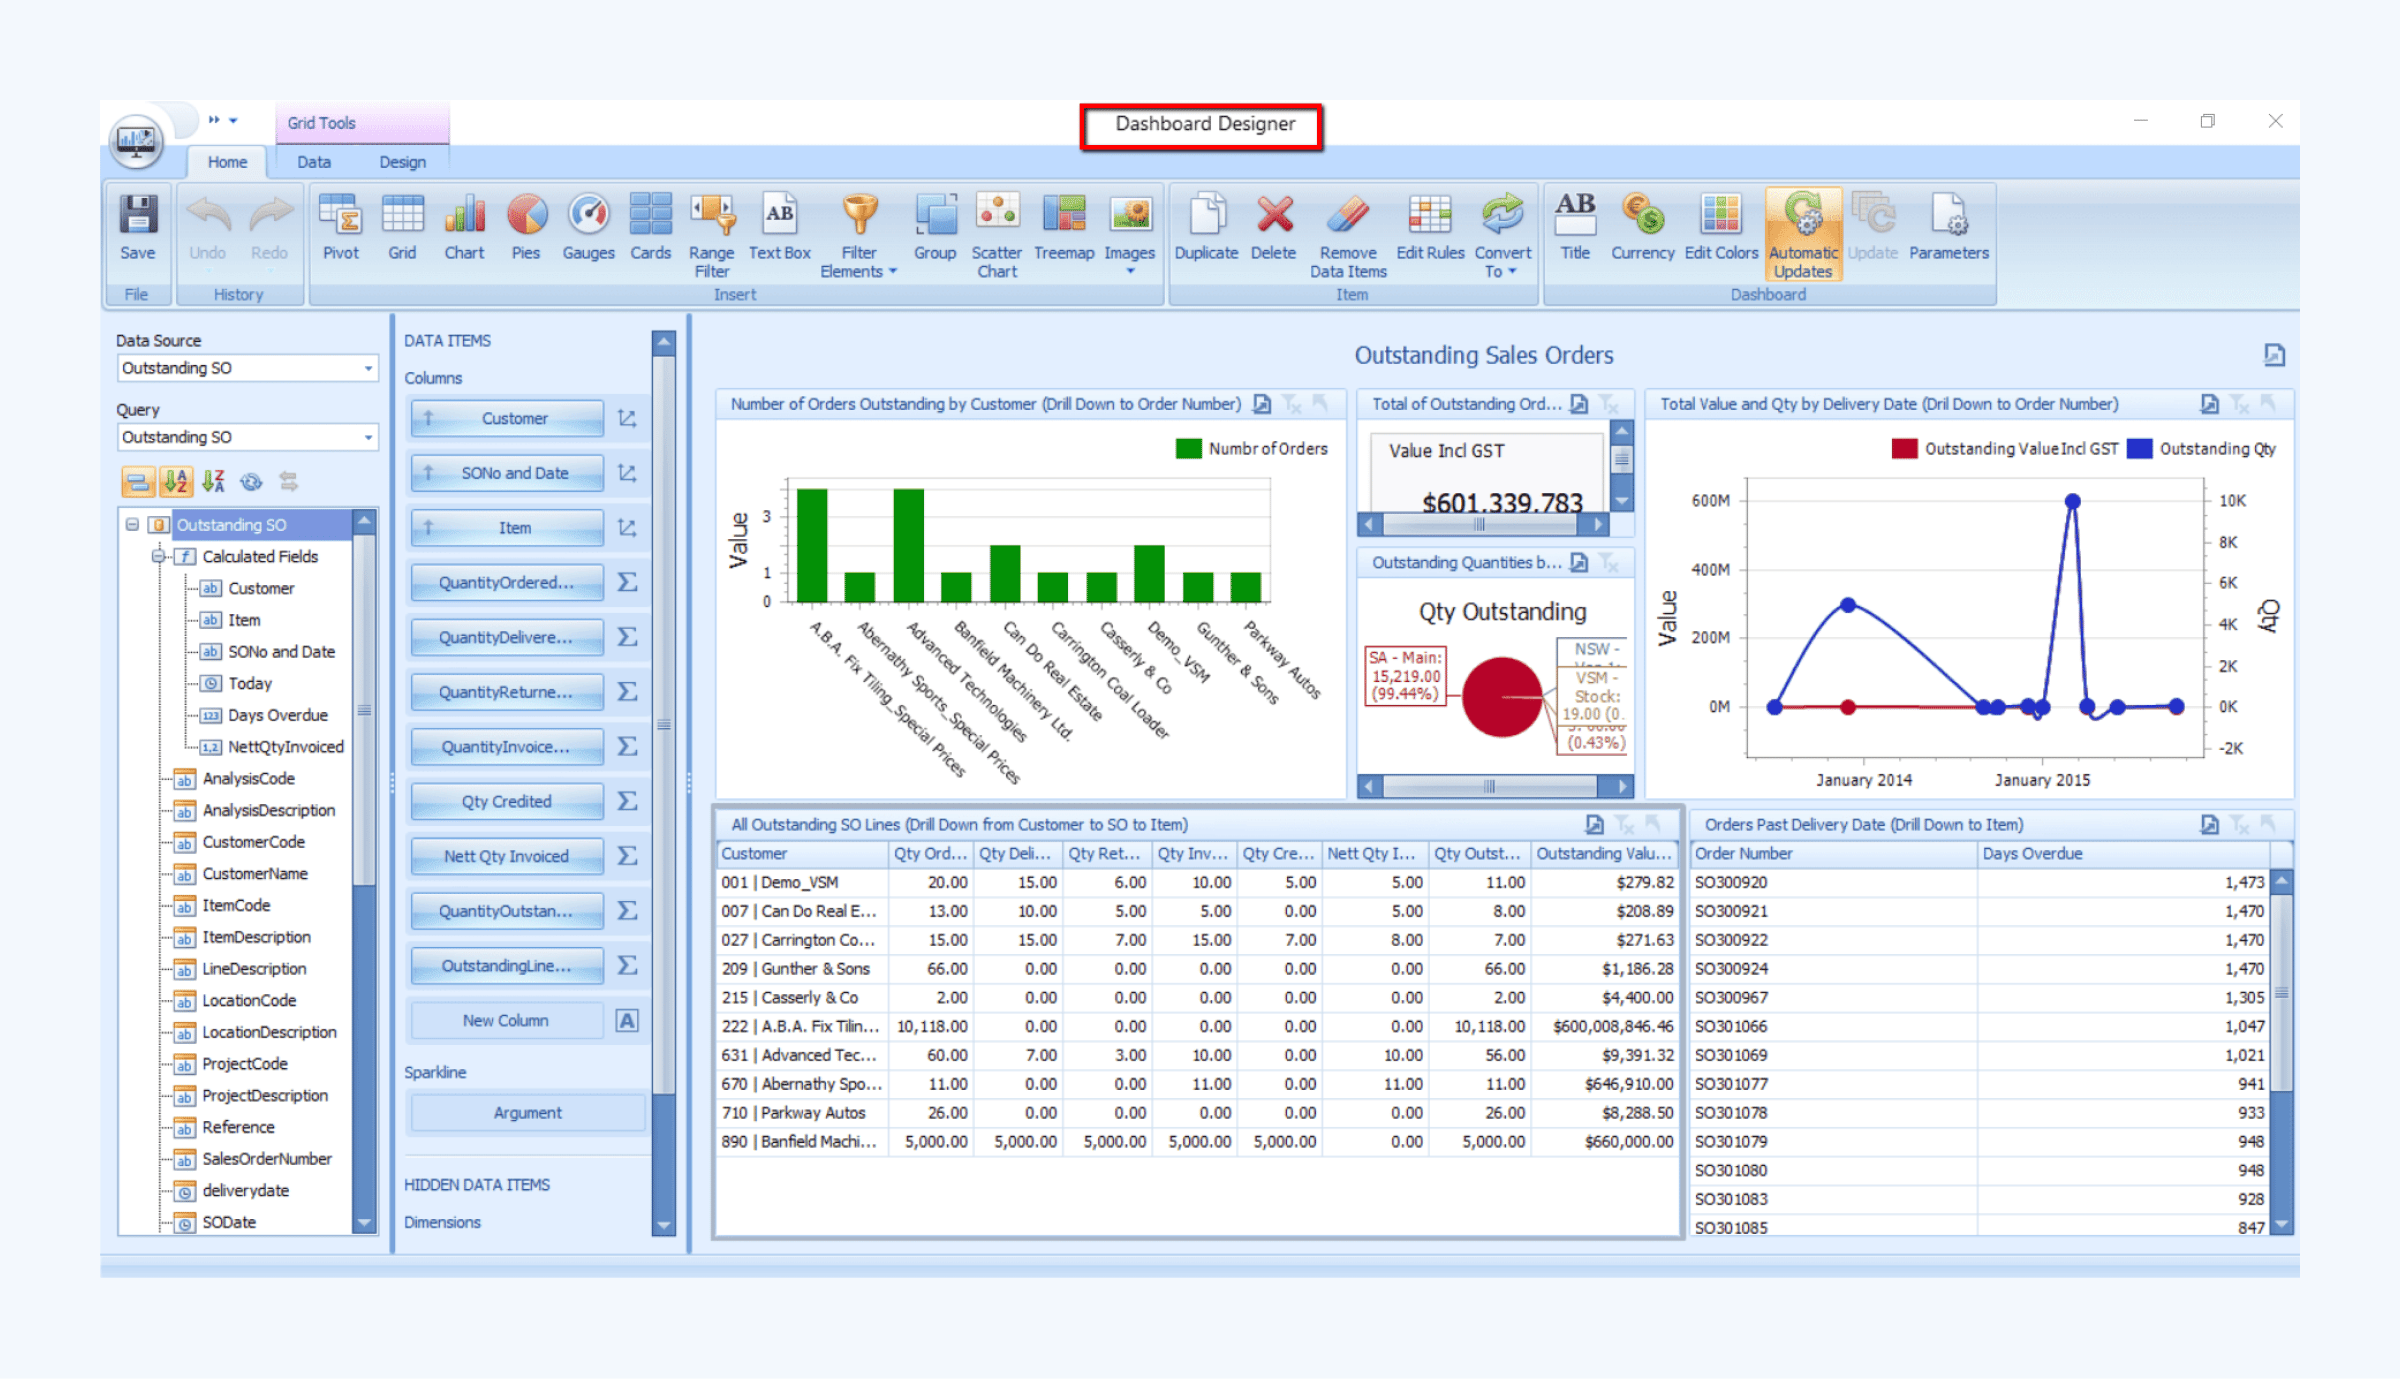This screenshot has height=1379, width=2400.
Task: Duplicate the selected dashboard item
Action: 1206,228
